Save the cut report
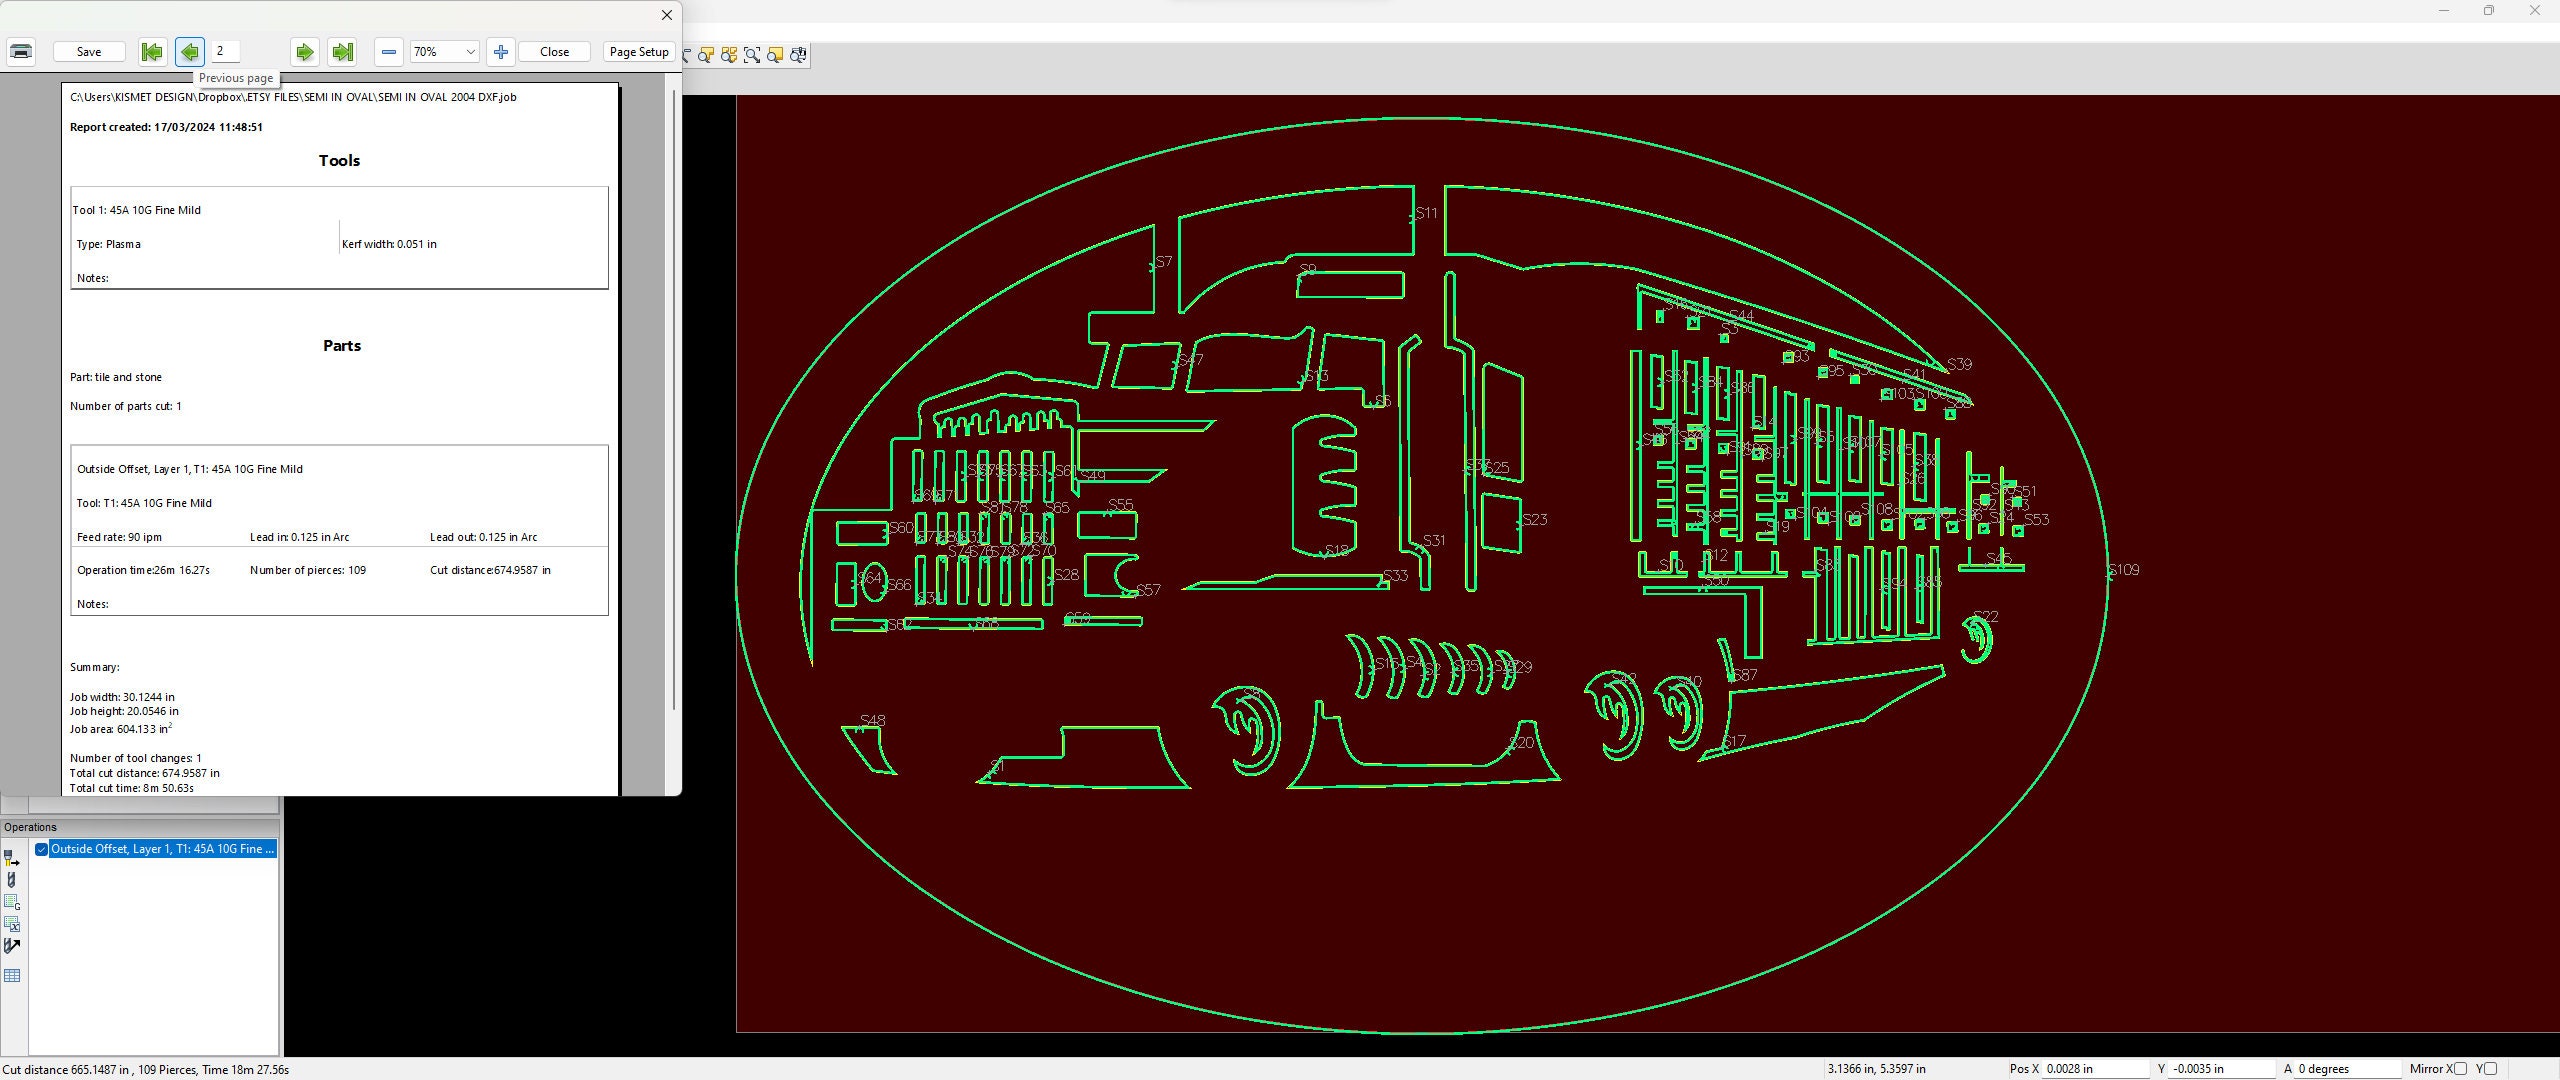 [x=88, y=51]
